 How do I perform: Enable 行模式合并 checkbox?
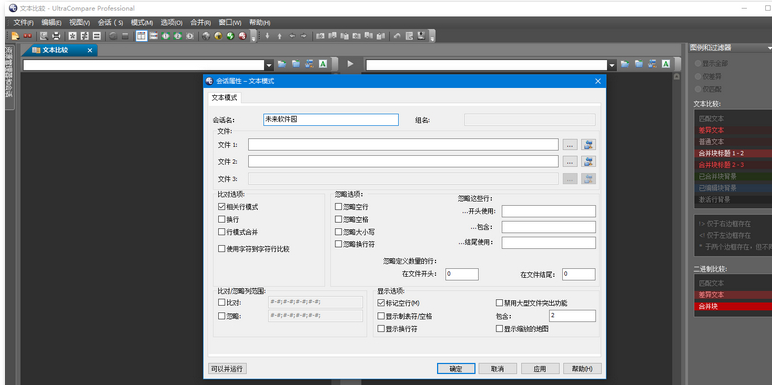point(222,232)
